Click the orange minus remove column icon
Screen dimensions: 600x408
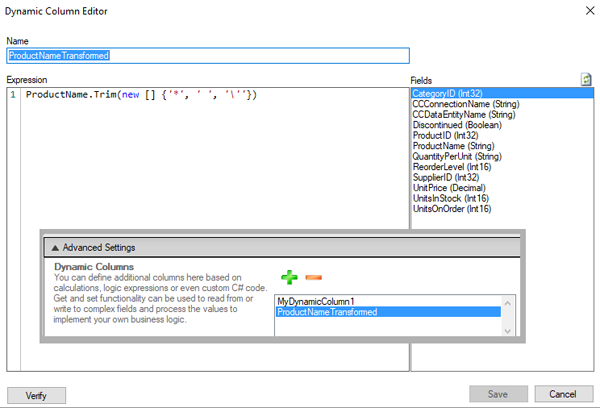tap(313, 277)
